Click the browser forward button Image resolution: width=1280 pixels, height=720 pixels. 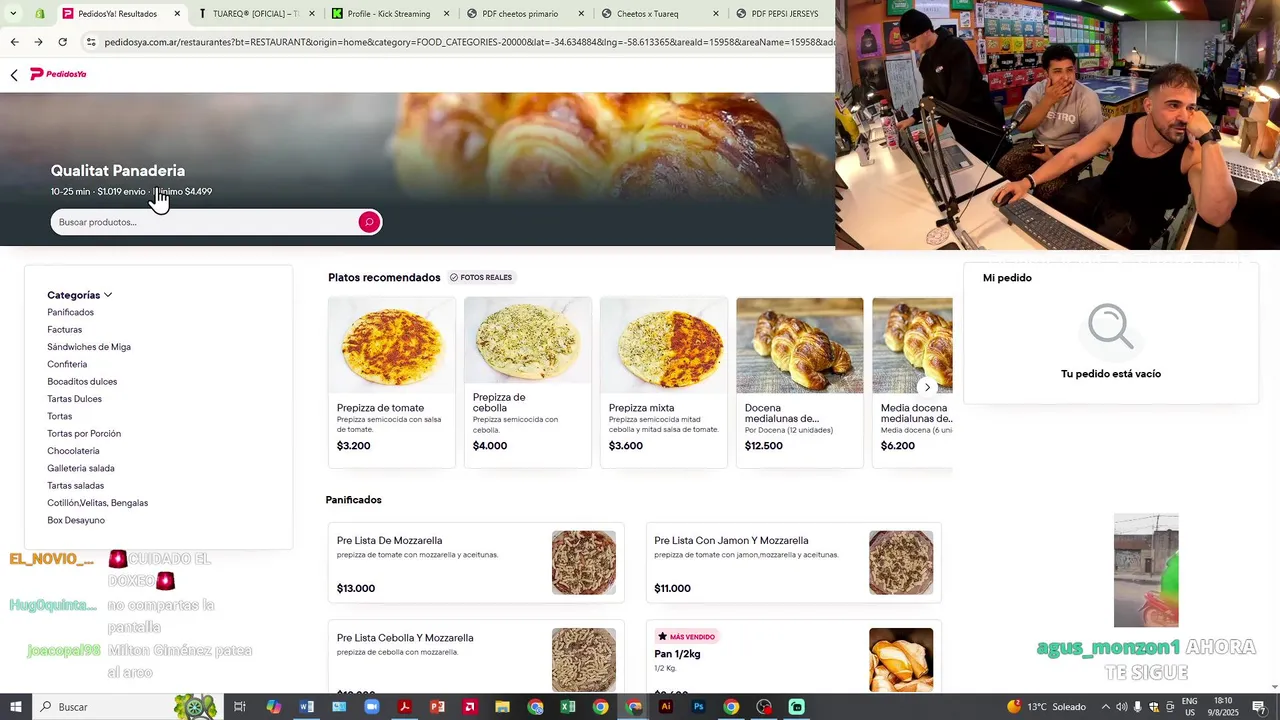coord(38,42)
